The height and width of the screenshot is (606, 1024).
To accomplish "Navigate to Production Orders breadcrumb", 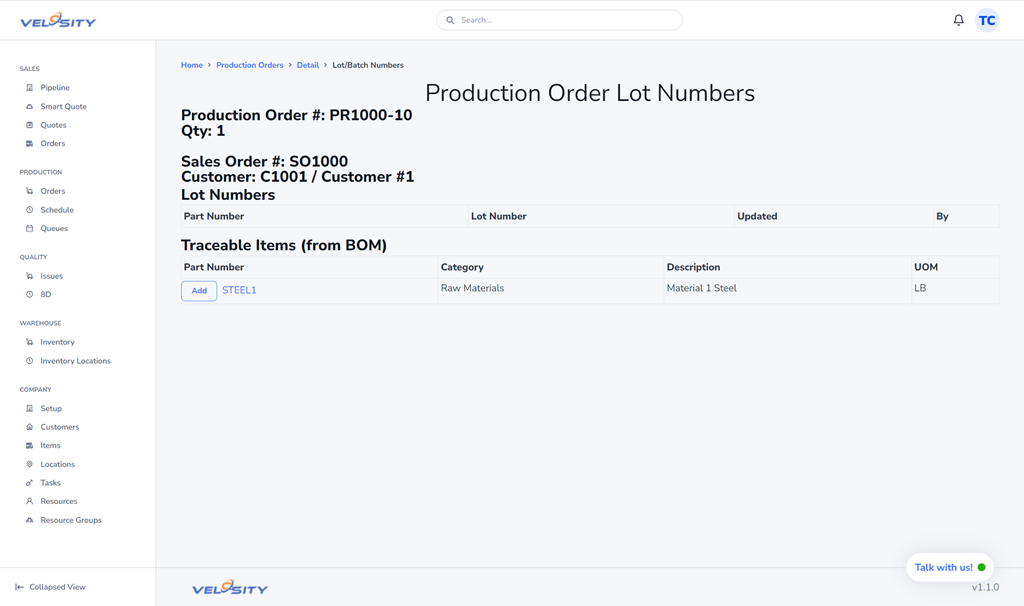I will click(249, 65).
